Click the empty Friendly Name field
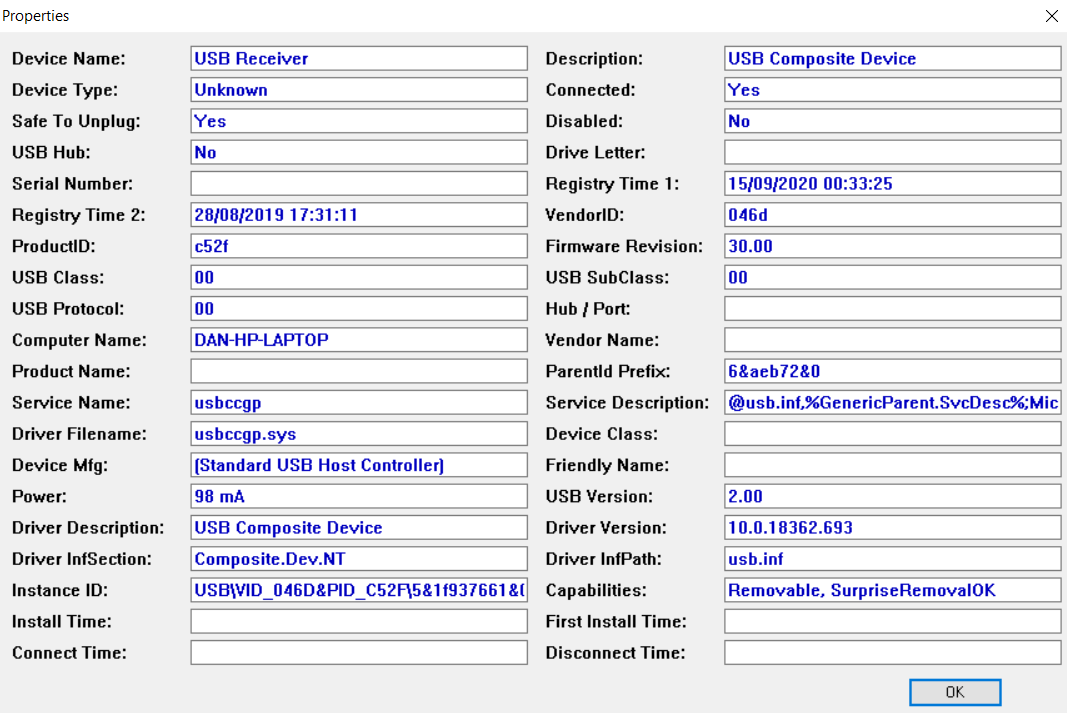The image size is (1067, 713). (892, 465)
